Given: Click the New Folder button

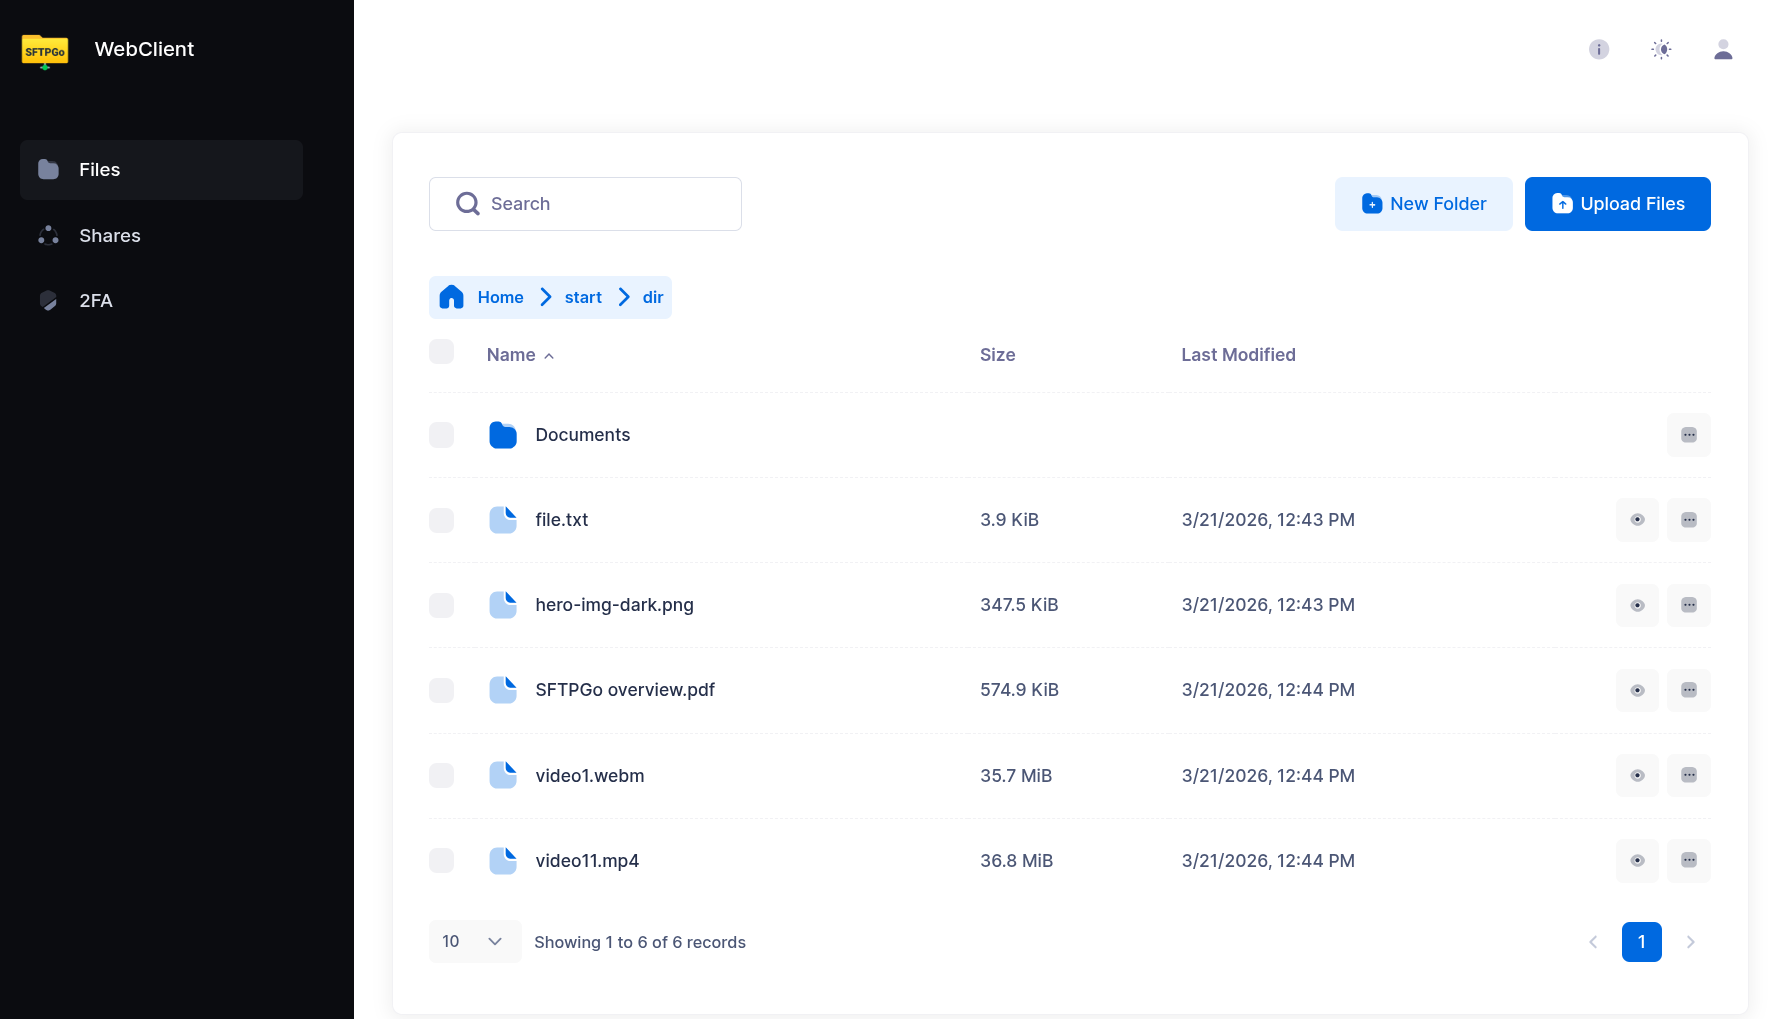Looking at the screenshot, I should (x=1424, y=204).
